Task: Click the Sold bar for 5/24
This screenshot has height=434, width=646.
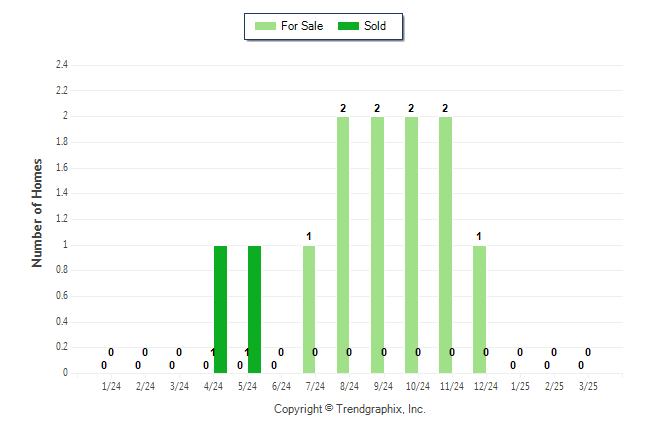Action: (254, 310)
